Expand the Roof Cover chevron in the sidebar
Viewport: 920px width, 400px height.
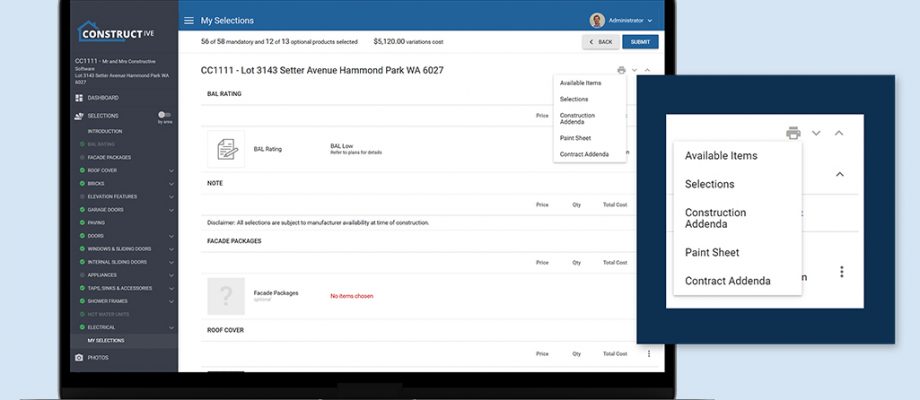[x=171, y=171]
